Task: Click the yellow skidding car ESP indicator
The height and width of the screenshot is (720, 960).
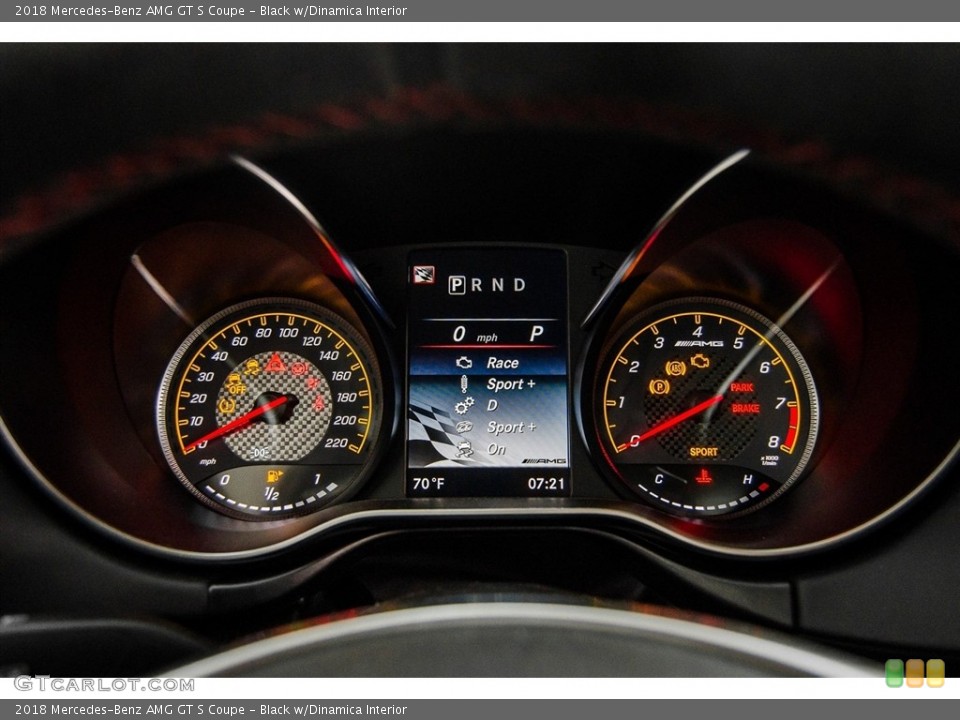Action: point(252,367)
